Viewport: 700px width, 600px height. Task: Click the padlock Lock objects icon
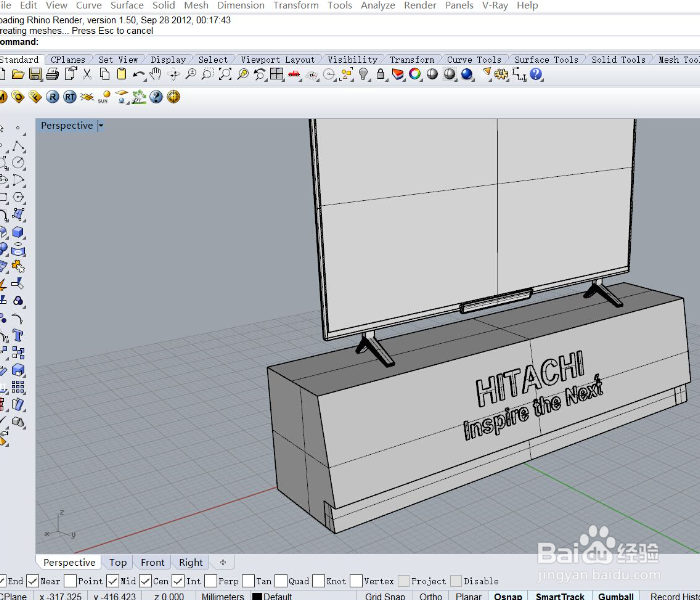pyautogui.click(x=380, y=74)
